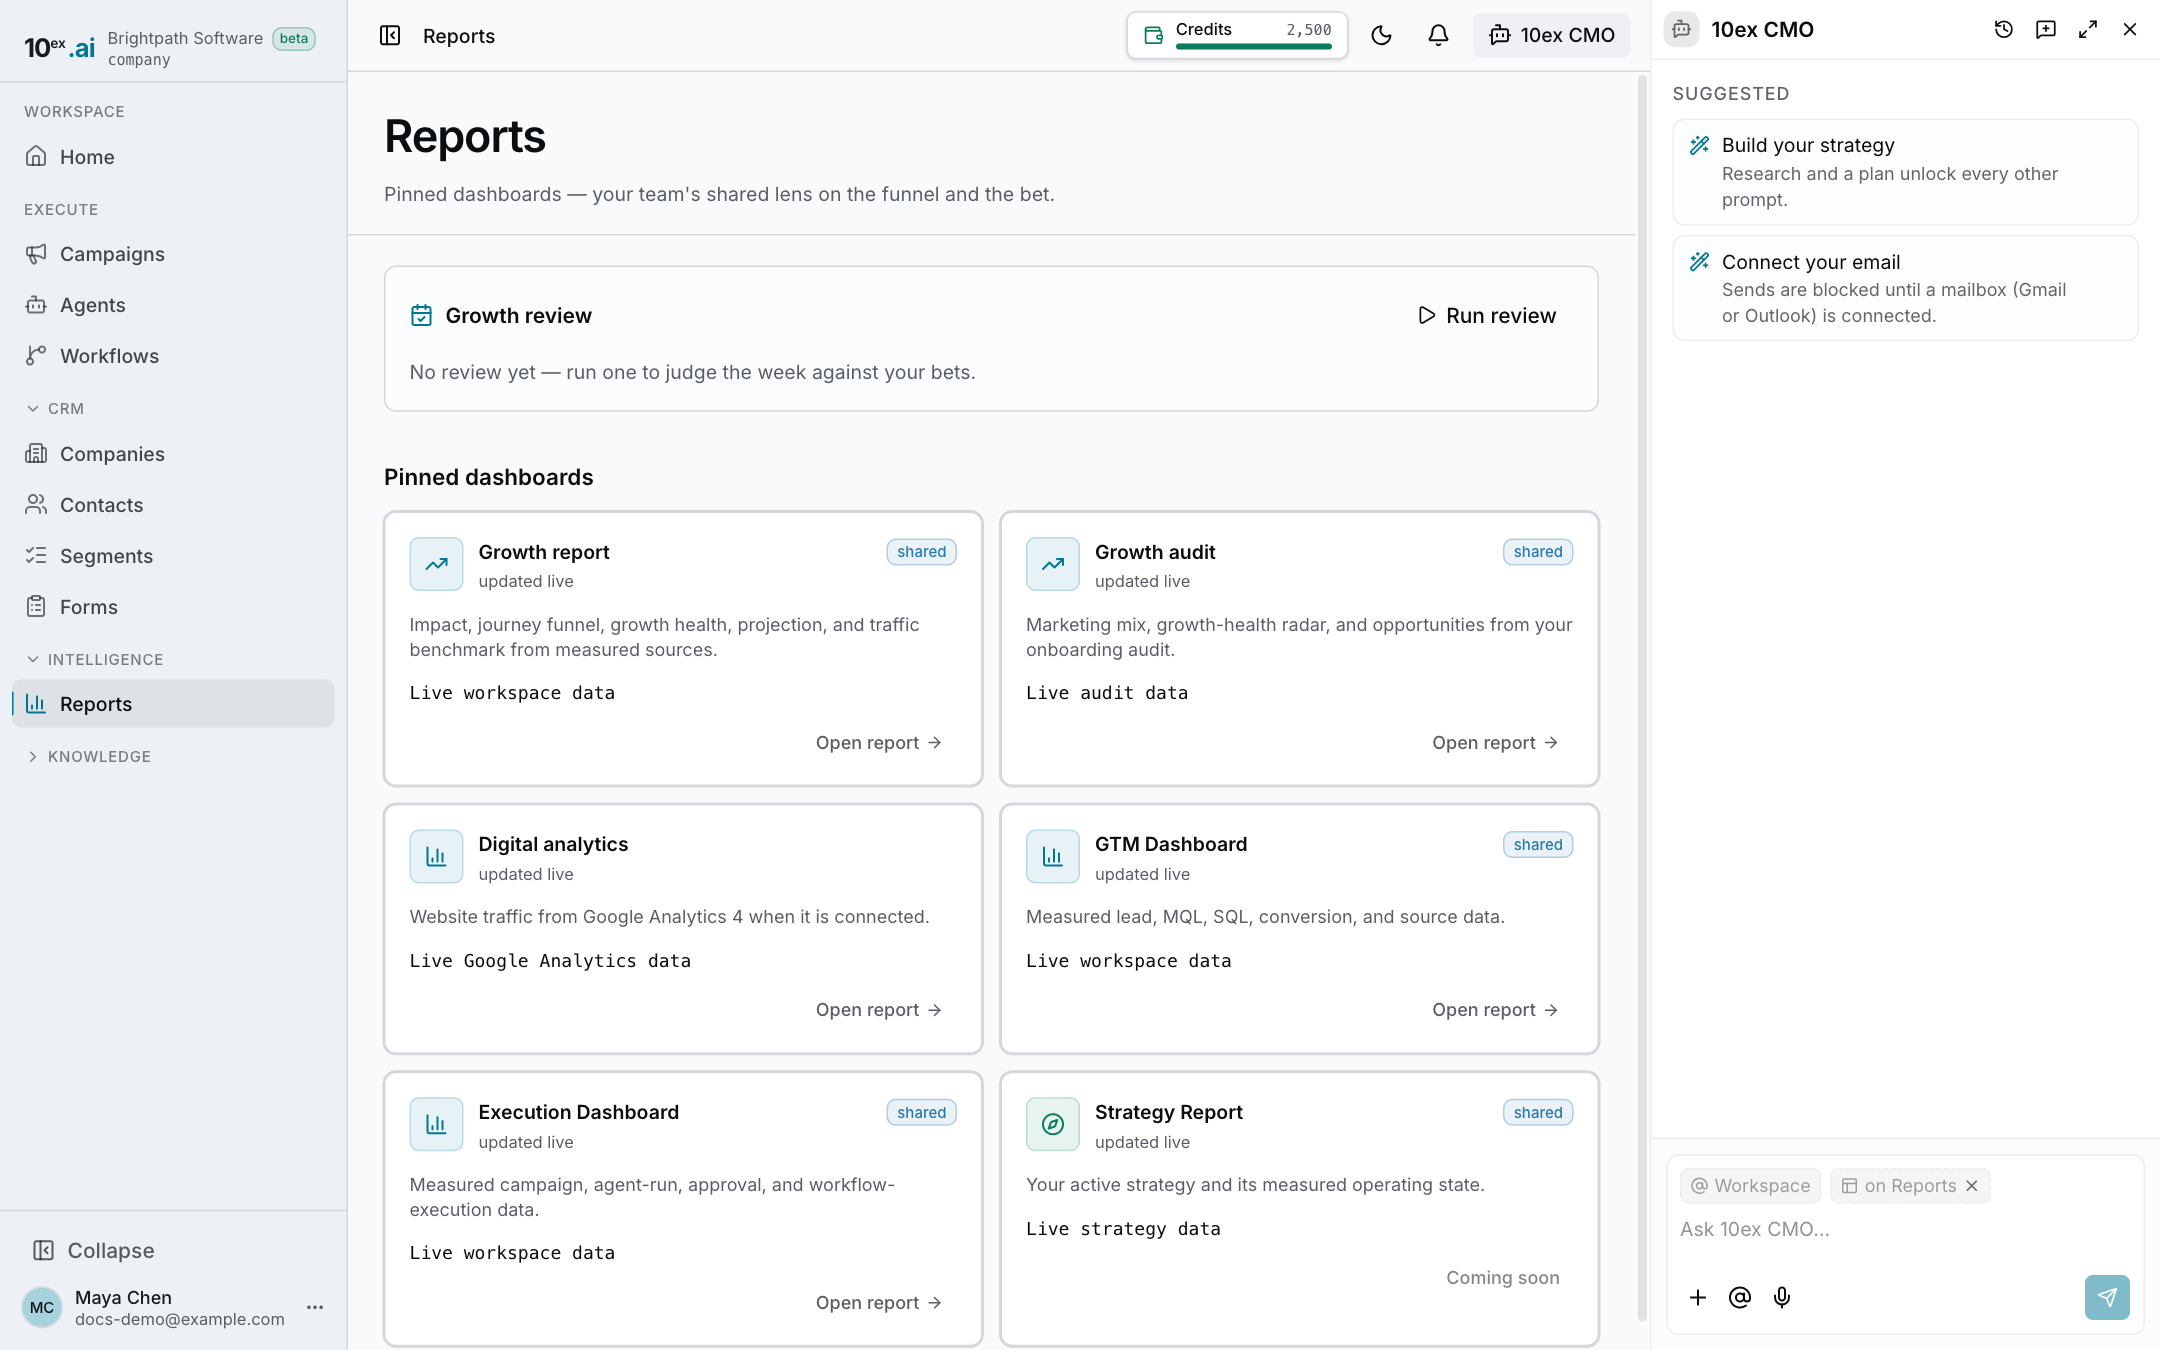This screenshot has width=2160, height=1350.
Task: Switch to dark mode via moon icon
Action: coord(1381,36)
